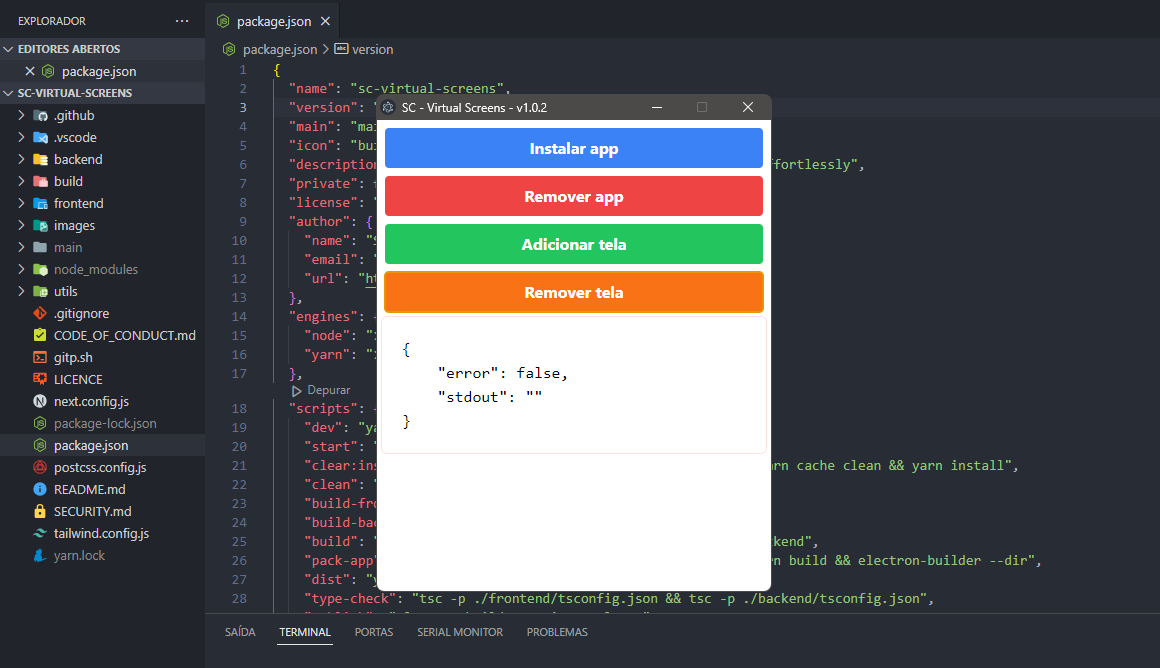This screenshot has width=1160, height=668.
Task: Collapse the EDITORES ABERTOS section
Action: pyautogui.click(x=8, y=48)
